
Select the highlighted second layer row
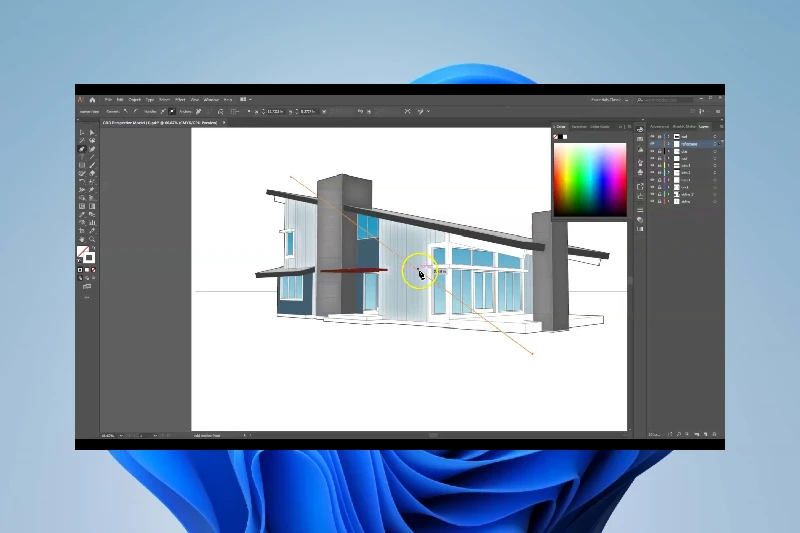click(690, 144)
